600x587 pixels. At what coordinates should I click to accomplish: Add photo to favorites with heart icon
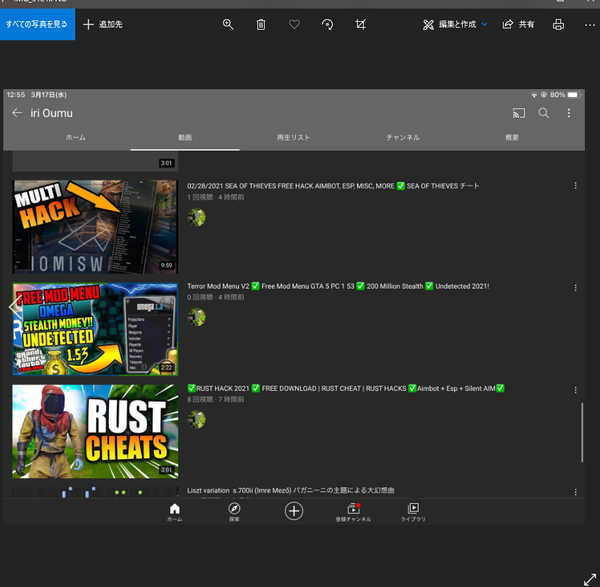[x=294, y=24]
